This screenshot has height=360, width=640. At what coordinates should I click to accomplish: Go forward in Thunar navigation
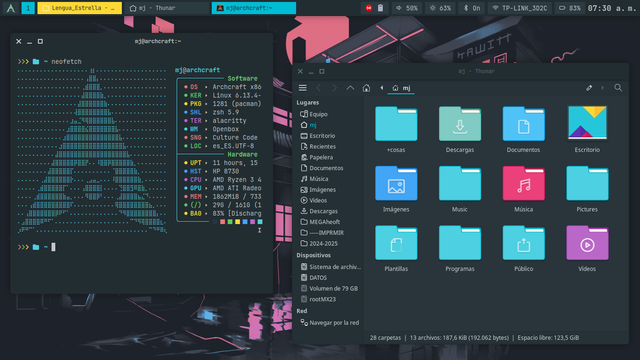(334, 88)
